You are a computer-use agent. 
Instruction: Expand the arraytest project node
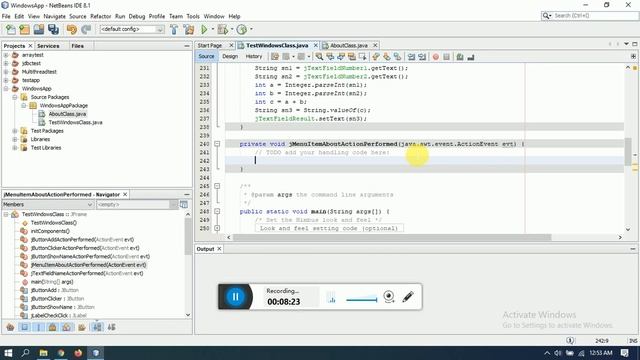[6, 55]
